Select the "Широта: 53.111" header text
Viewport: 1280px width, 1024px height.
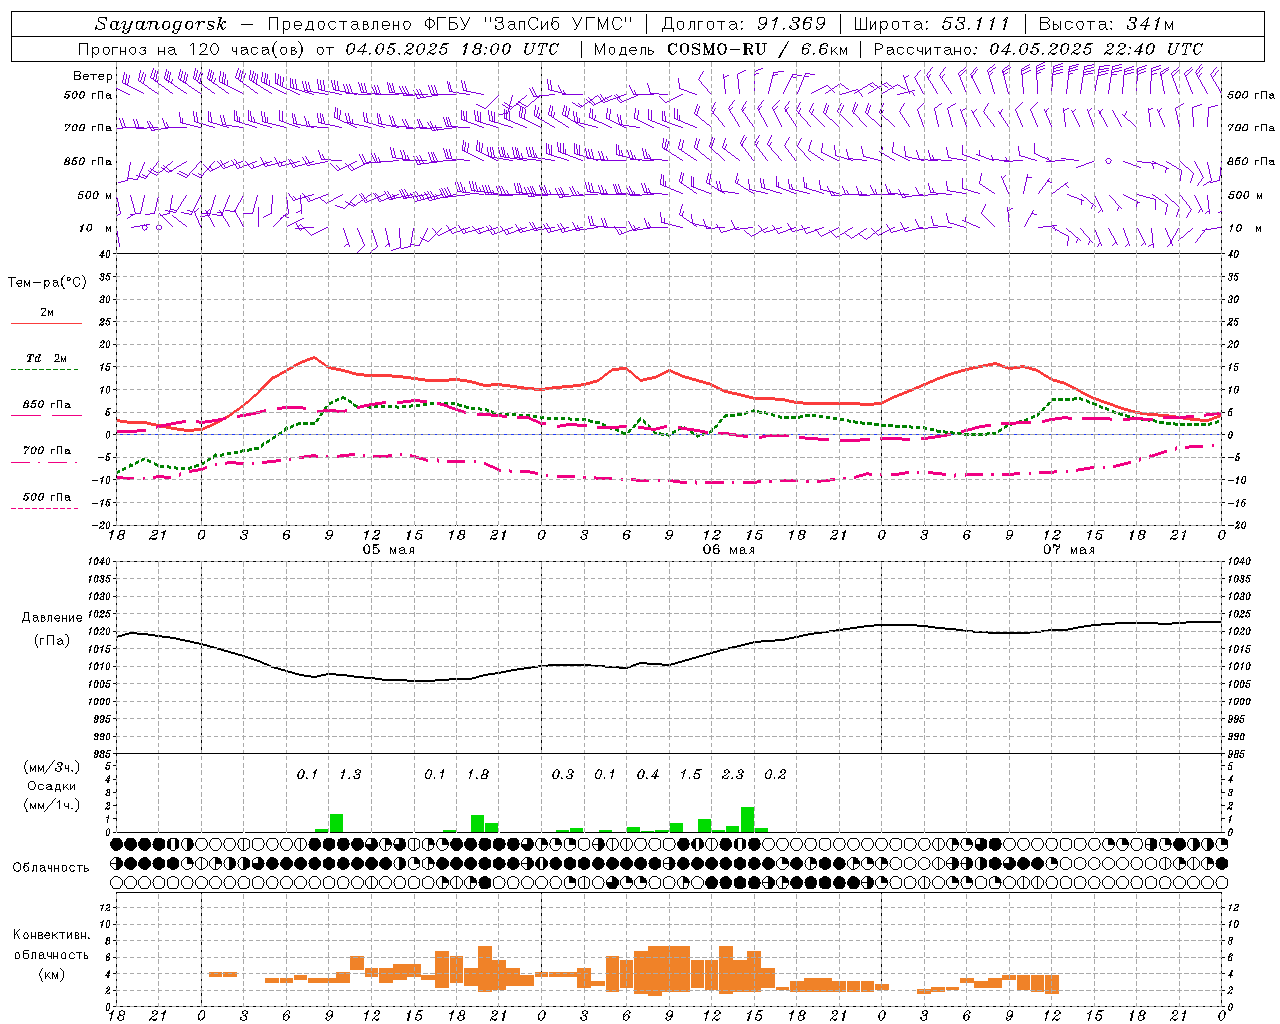click(932, 24)
